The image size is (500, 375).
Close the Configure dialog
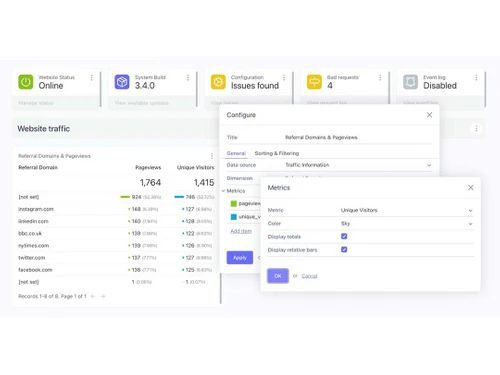(x=429, y=115)
